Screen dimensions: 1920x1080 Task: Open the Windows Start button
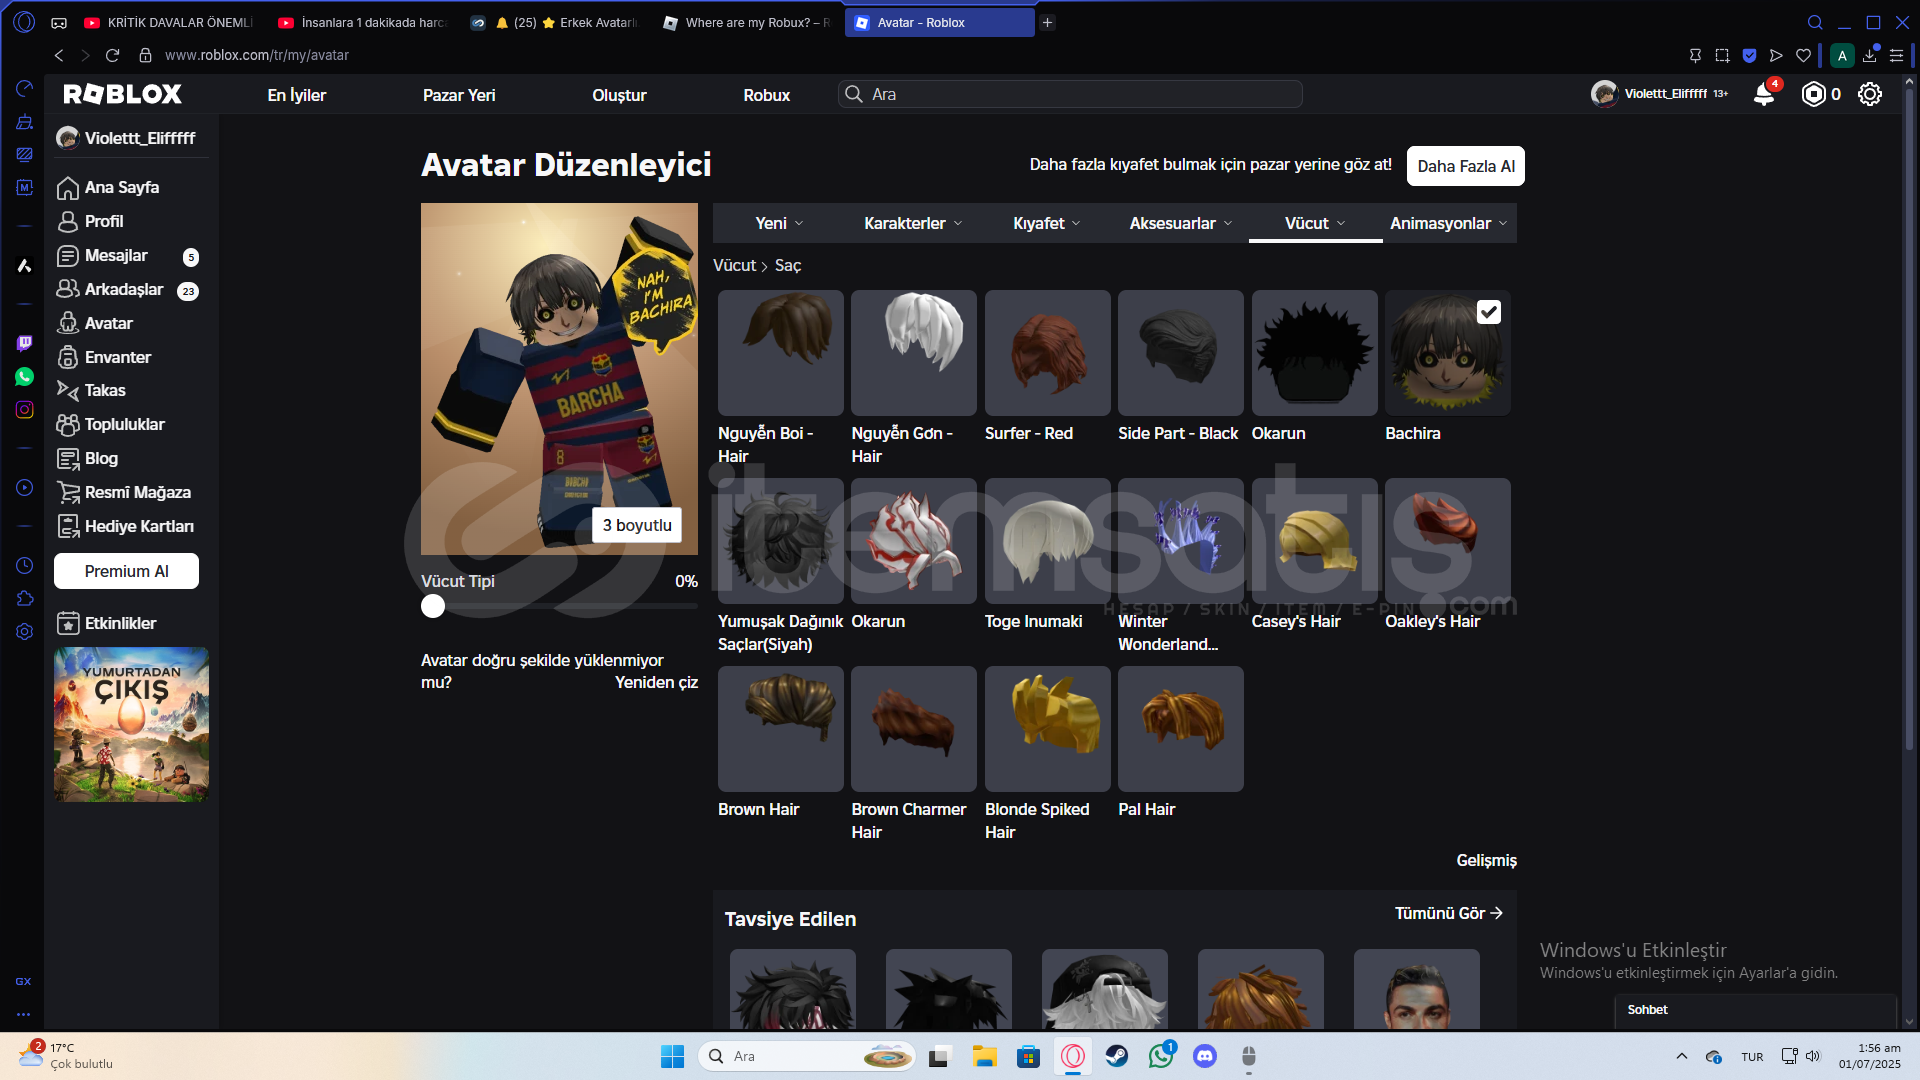(x=672, y=1056)
